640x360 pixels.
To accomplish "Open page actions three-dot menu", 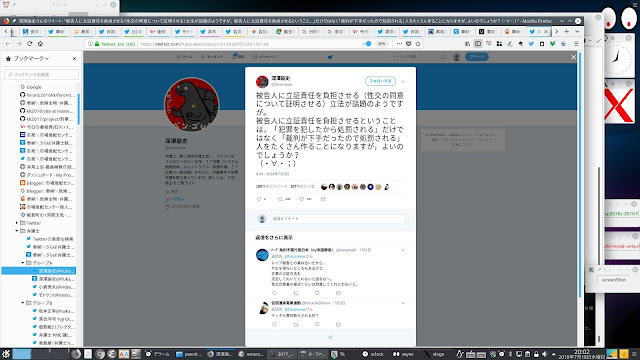I will (x=399, y=44).
